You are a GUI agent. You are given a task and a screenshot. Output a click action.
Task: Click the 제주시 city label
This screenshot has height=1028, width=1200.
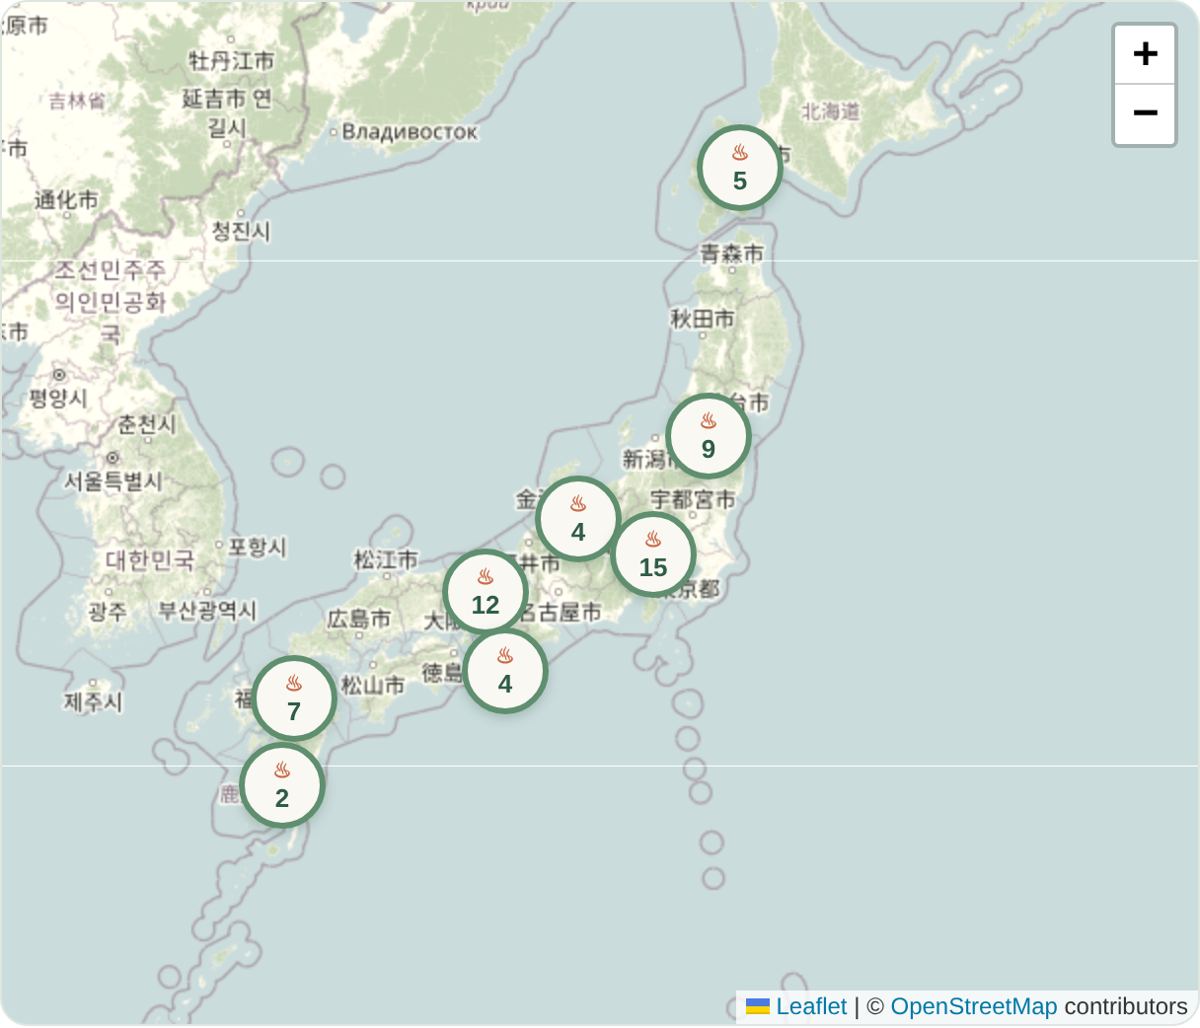(93, 702)
